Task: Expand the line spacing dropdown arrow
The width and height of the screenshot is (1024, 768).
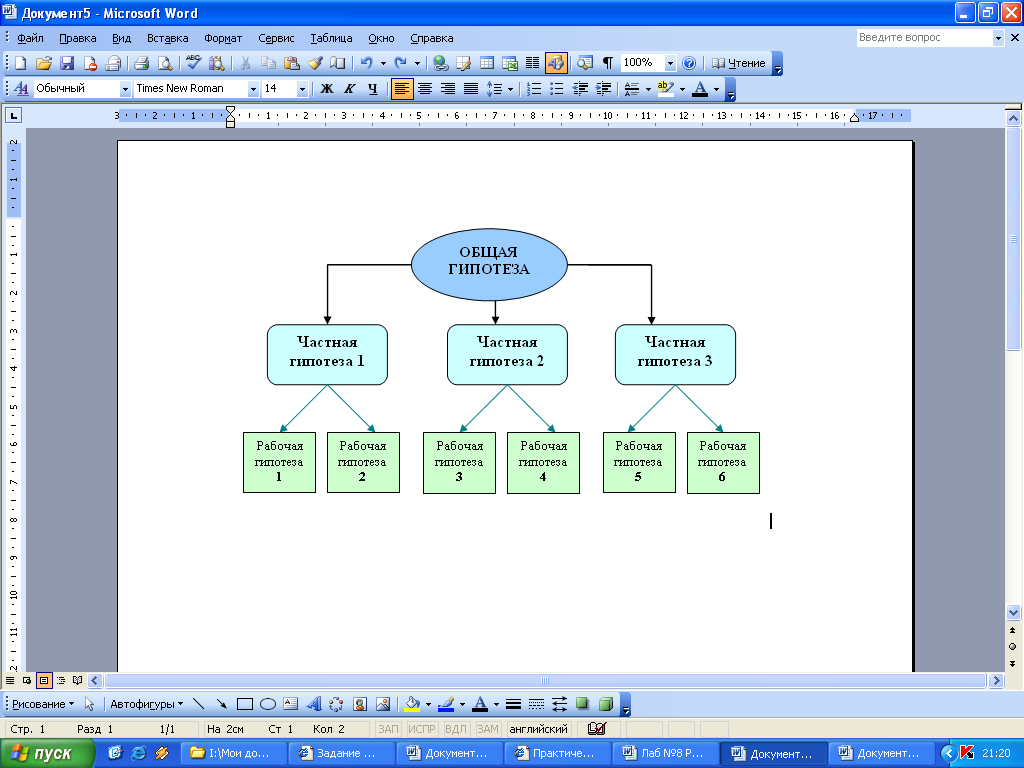Action: pos(510,89)
